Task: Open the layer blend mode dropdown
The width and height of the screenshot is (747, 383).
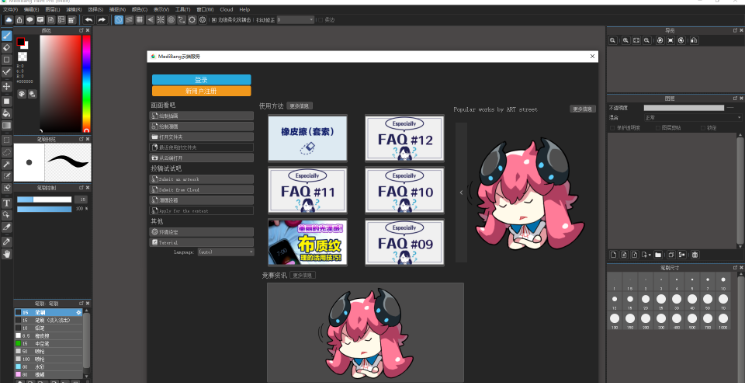Action: click(x=693, y=117)
